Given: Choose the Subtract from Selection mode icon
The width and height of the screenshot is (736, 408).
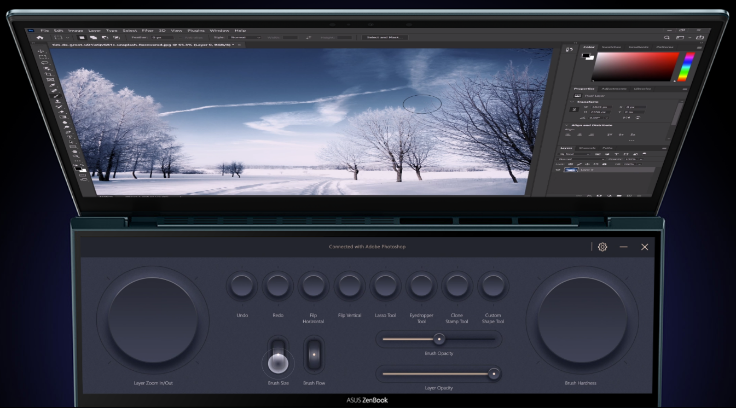Looking at the screenshot, I should coord(105,37).
